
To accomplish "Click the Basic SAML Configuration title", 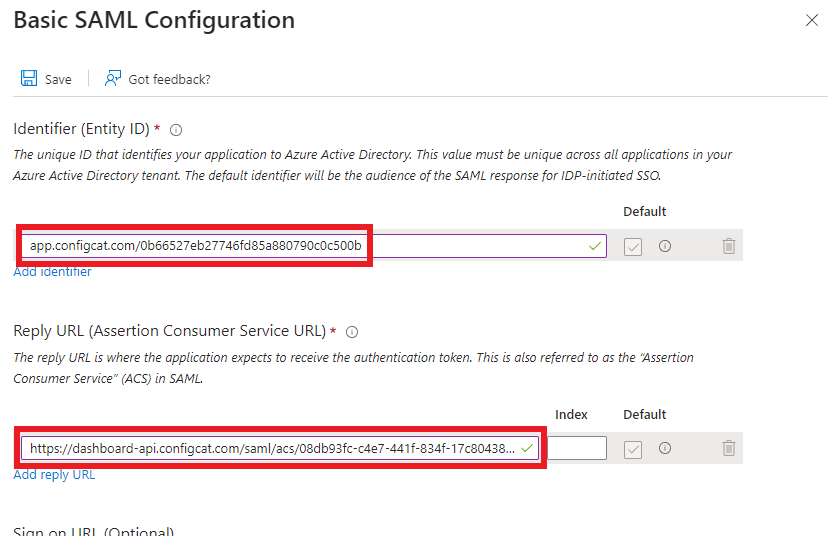I will (154, 20).
